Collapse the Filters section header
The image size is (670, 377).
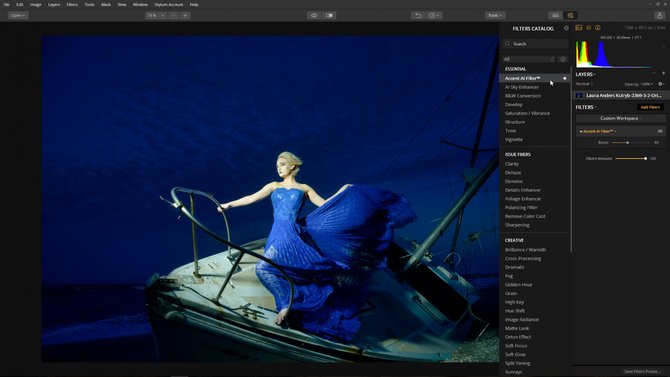[585, 107]
